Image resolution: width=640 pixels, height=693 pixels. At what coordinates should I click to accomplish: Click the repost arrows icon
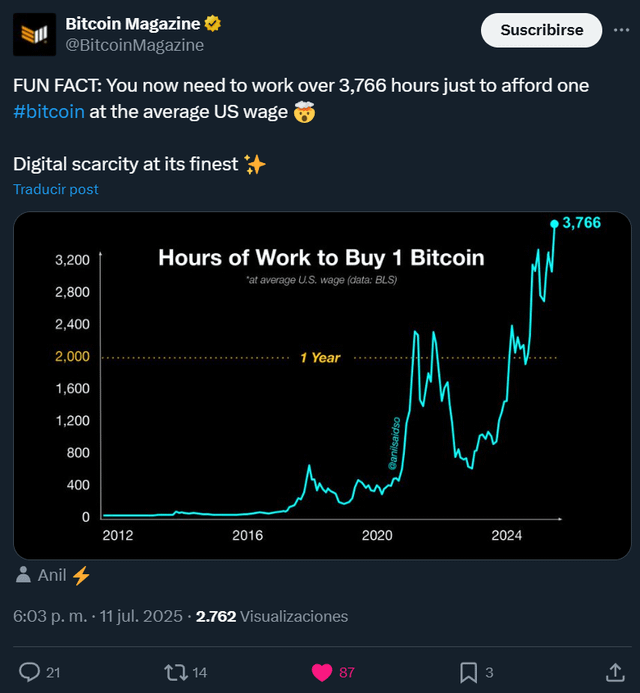pos(176,672)
